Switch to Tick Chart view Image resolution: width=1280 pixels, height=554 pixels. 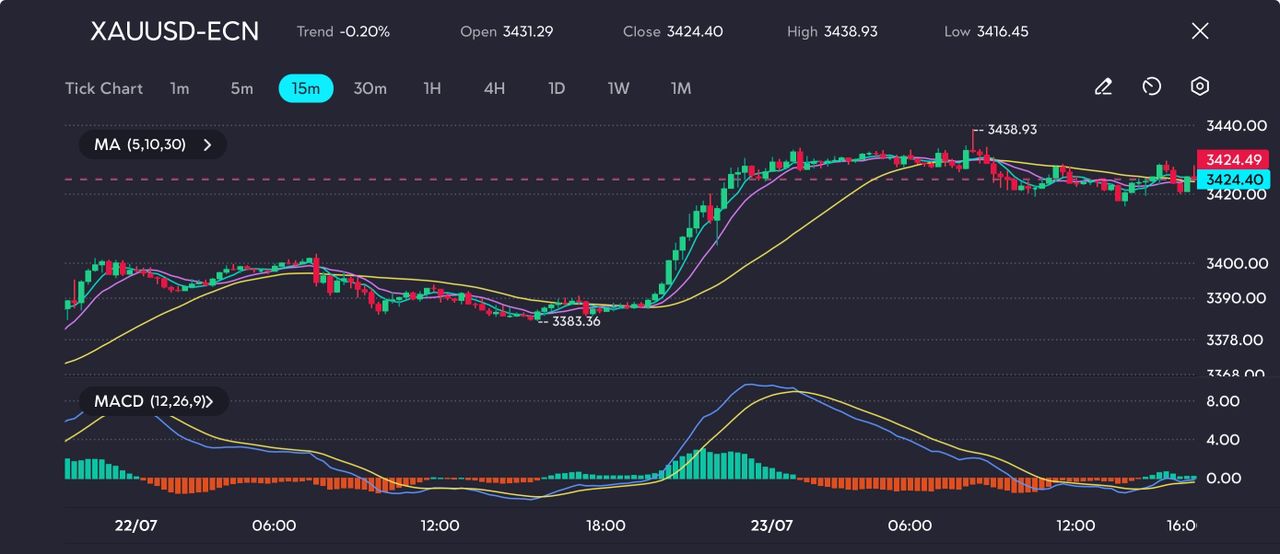click(104, 88)
